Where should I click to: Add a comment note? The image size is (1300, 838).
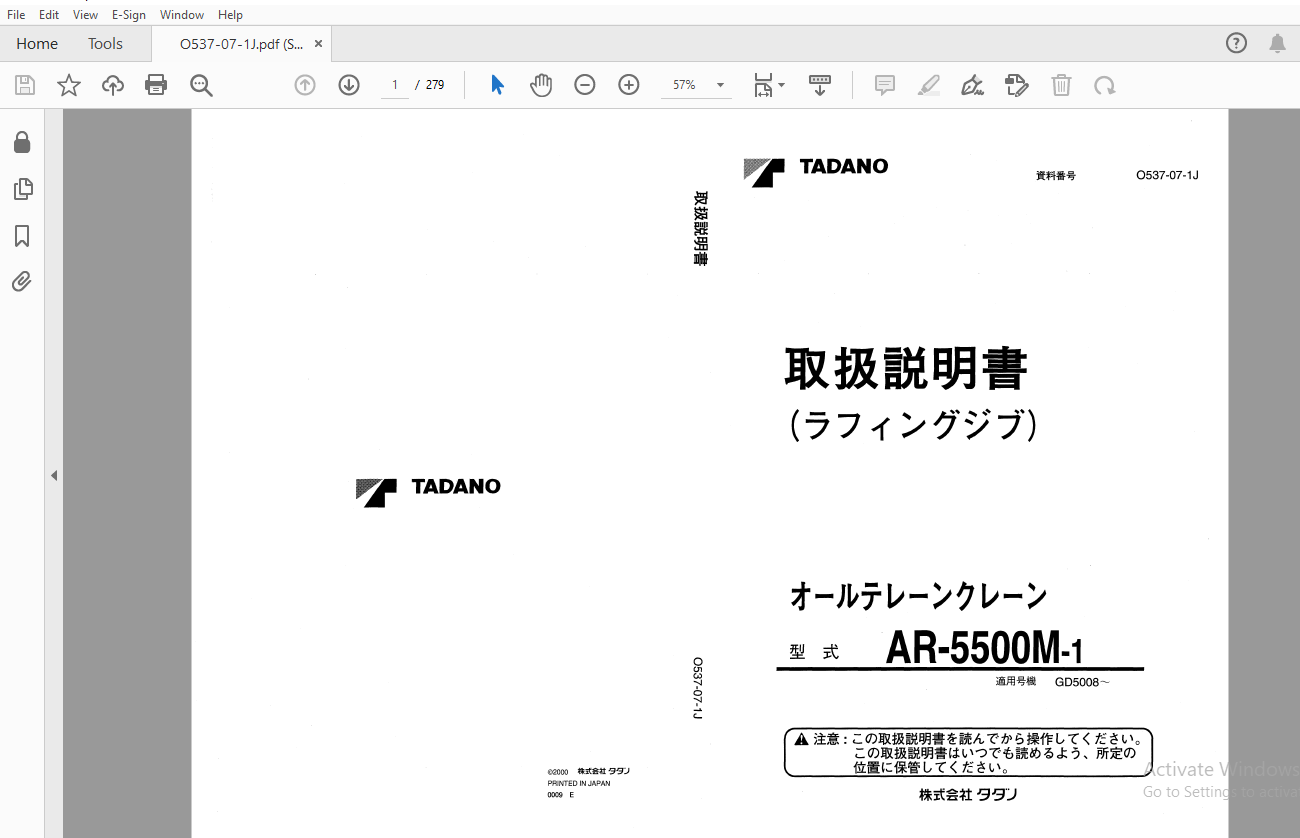885,85
